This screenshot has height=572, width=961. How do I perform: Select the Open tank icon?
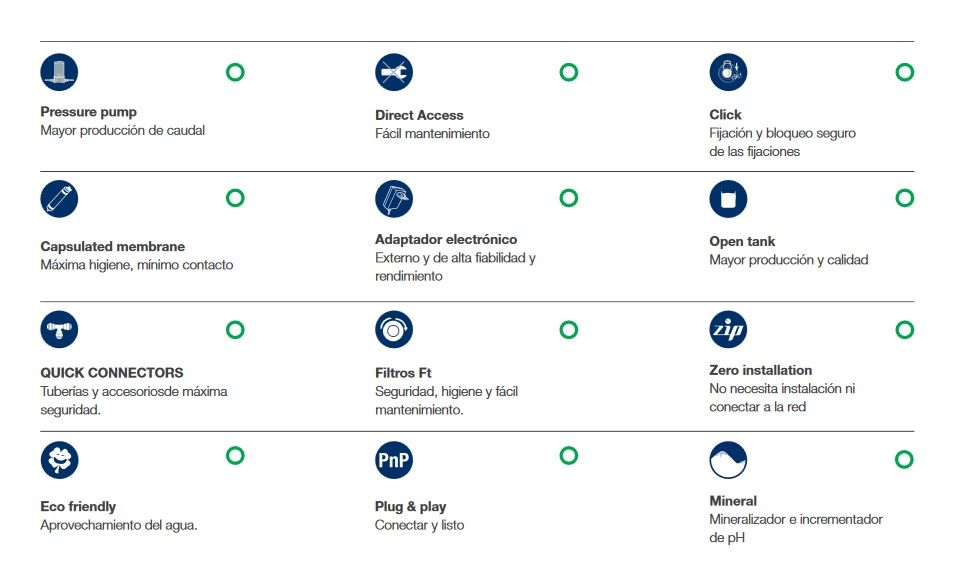728,198
